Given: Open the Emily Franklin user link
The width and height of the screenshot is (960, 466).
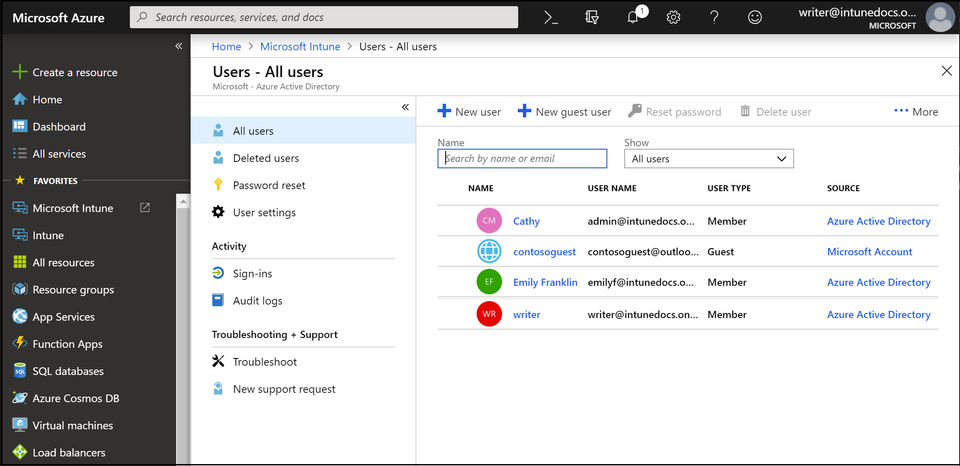Looking at the screenshot, I should tap(545, 283).
